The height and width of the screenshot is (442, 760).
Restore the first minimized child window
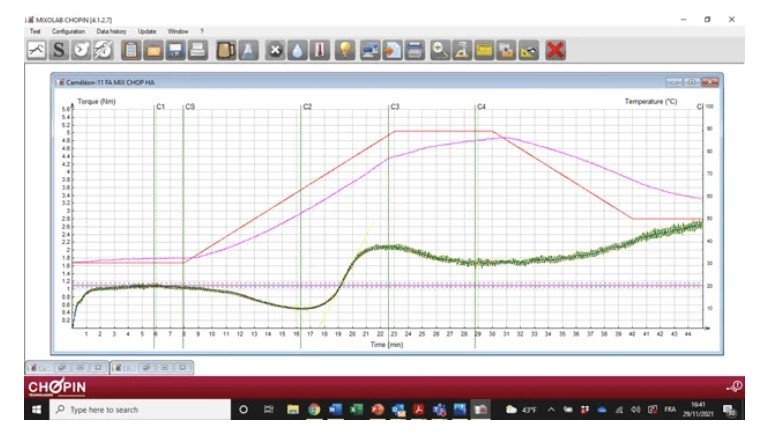61,367
